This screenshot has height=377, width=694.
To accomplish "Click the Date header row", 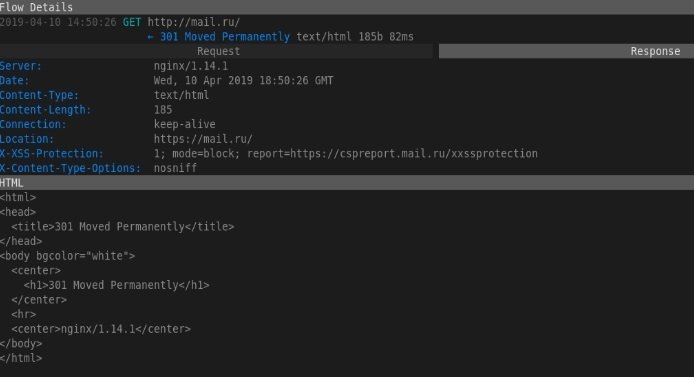I will (x=347, y=81).
